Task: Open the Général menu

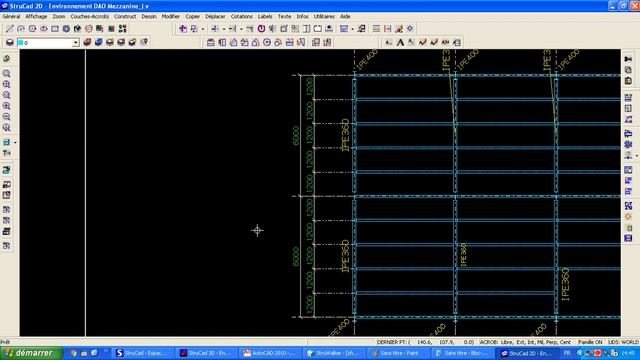Action: tap(11, 16)
